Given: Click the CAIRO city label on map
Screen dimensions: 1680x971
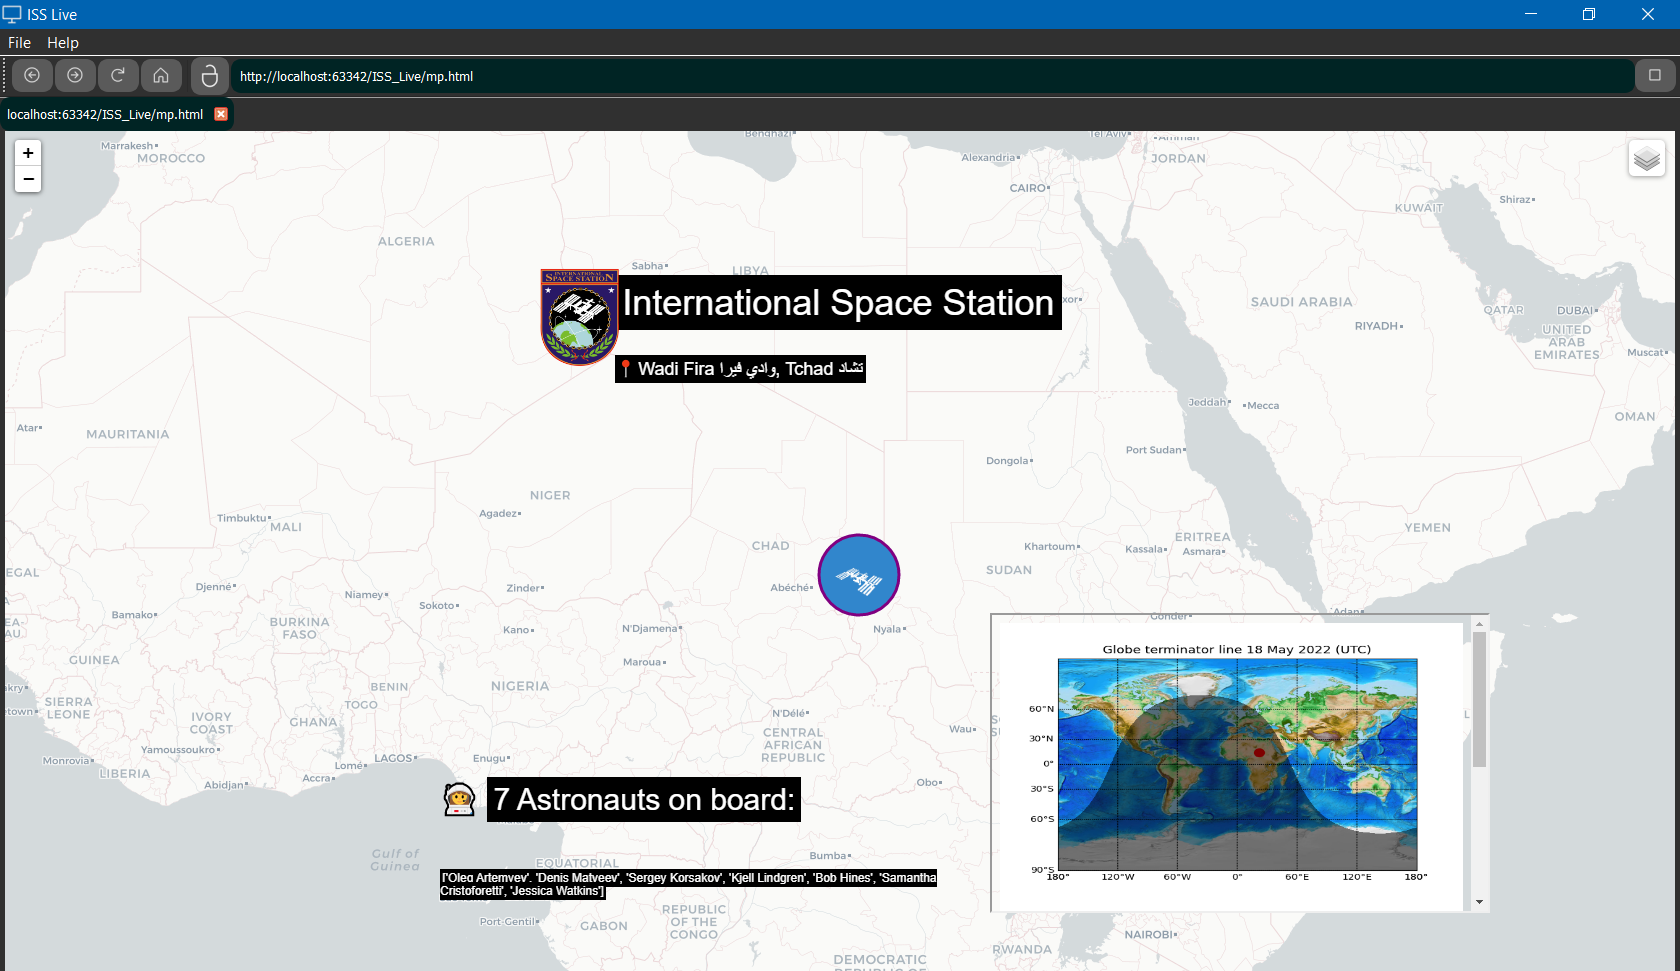Looking at the screenshot, I should 1029,188.
